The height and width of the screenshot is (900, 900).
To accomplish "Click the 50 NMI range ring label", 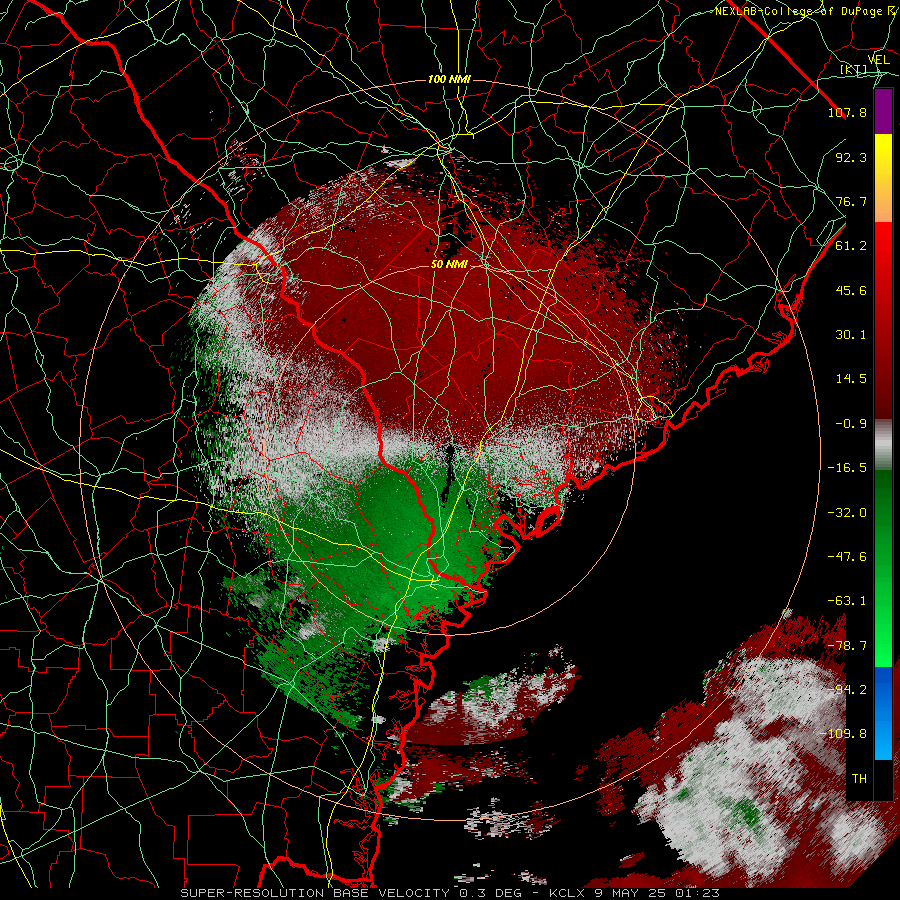I will (449, 264).
